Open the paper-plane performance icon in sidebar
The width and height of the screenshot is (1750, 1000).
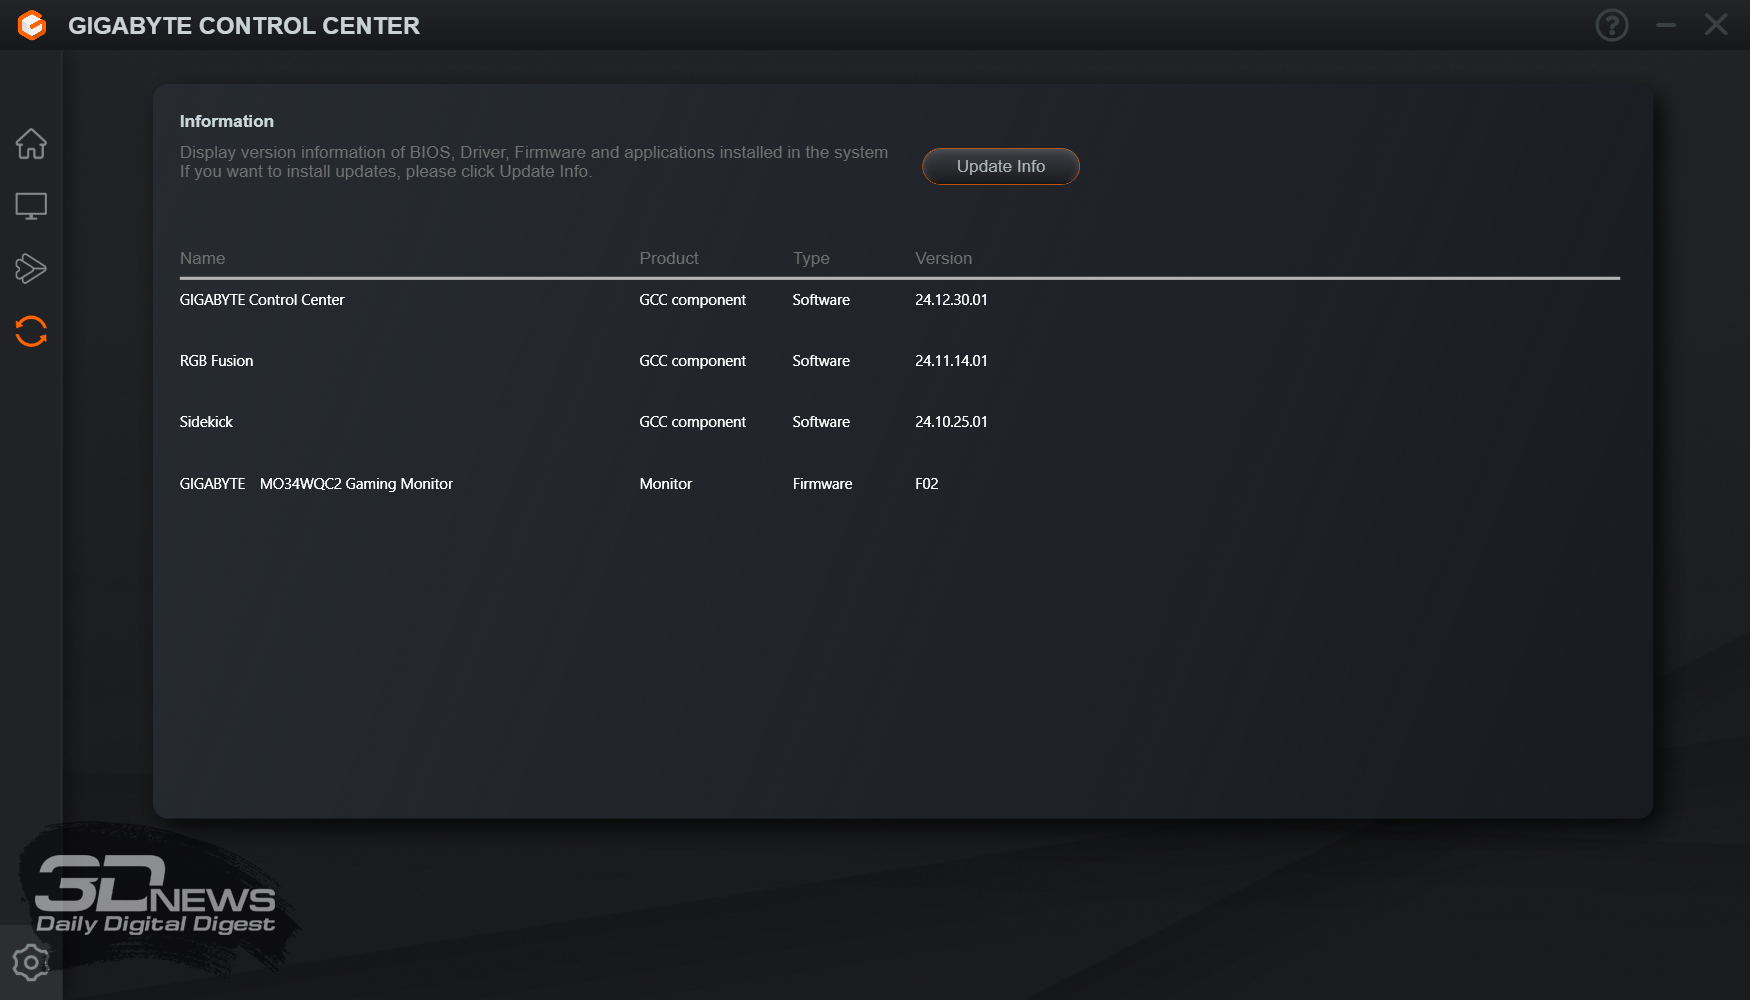[31, 268]
